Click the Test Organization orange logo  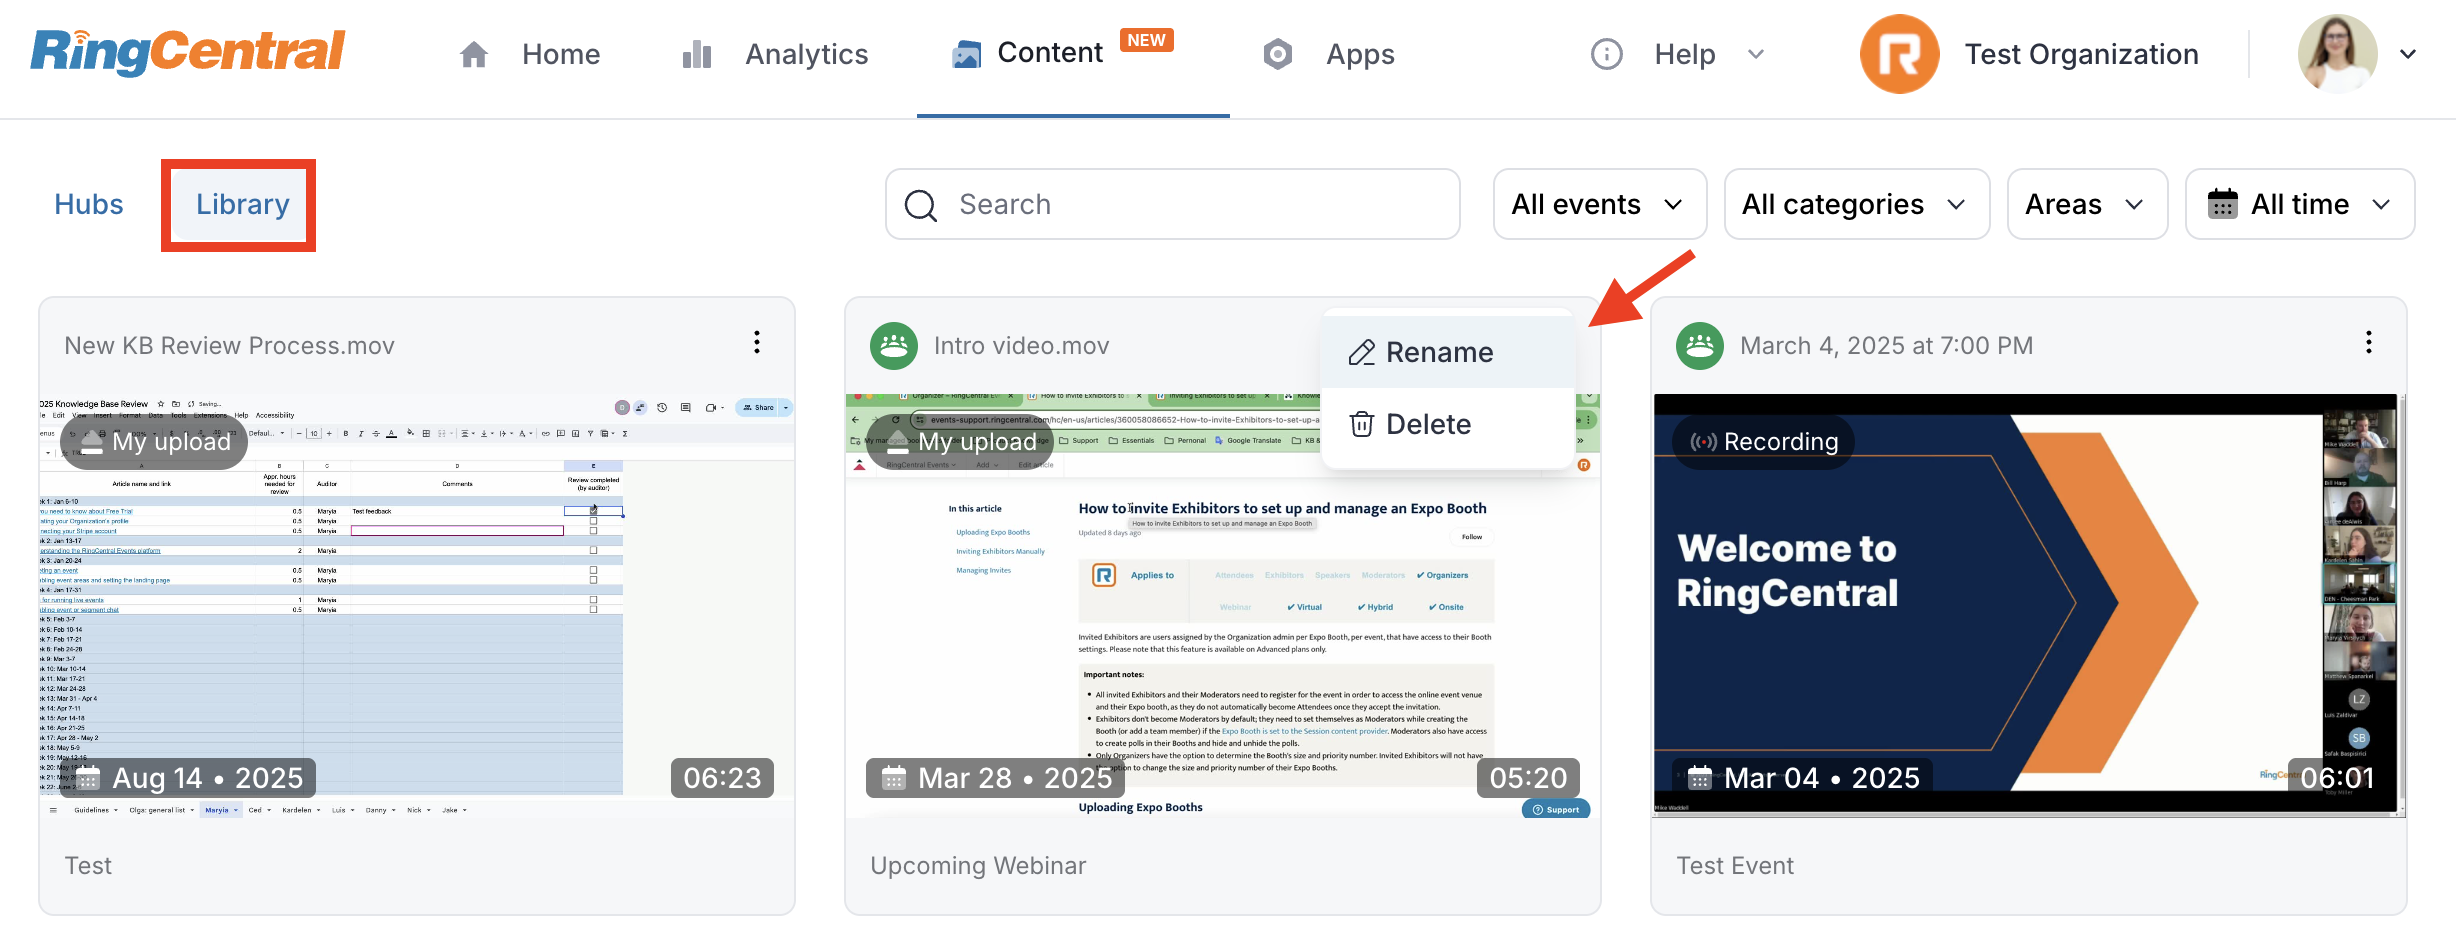pyautogui.click(x=1899, y=54)
